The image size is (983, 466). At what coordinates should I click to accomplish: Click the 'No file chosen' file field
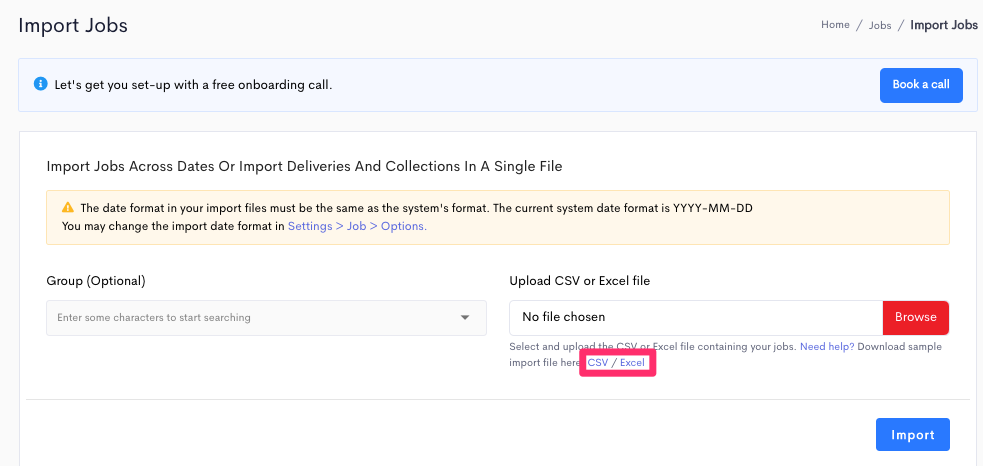(696, 318)
